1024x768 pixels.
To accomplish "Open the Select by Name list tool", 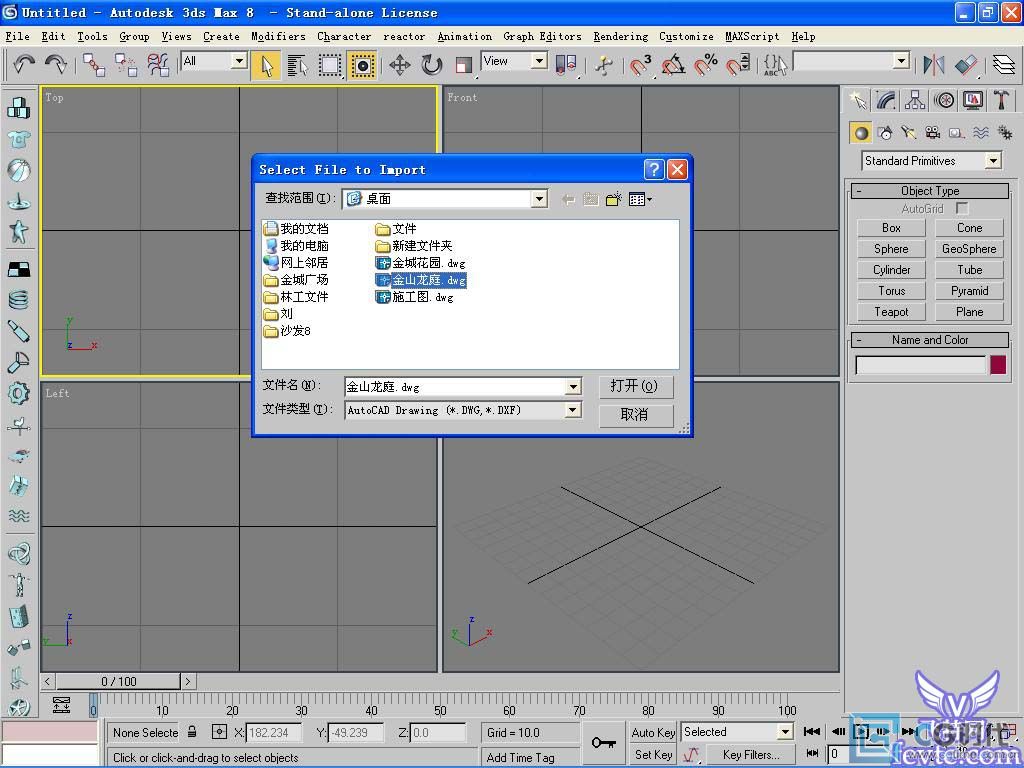I will click(298, 65).
